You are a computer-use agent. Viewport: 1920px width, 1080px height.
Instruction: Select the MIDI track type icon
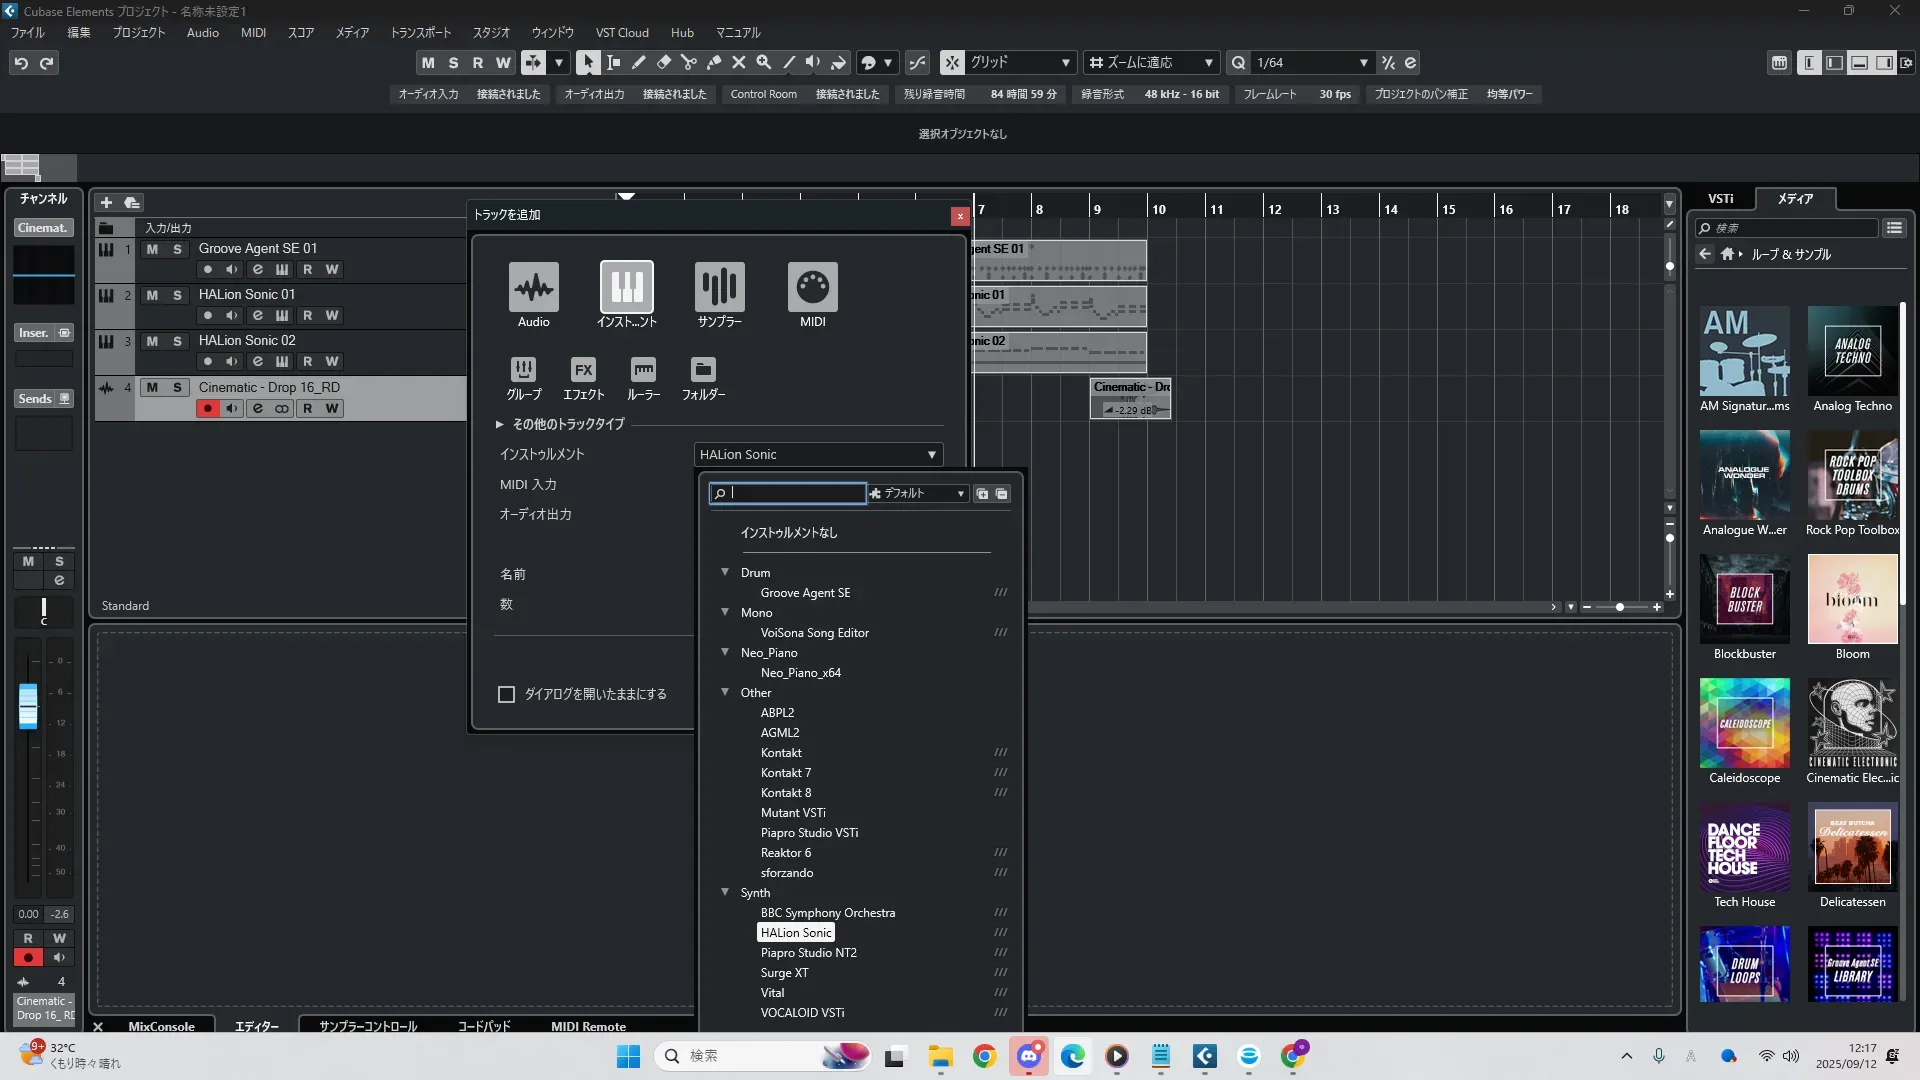[x=812, y=288]
